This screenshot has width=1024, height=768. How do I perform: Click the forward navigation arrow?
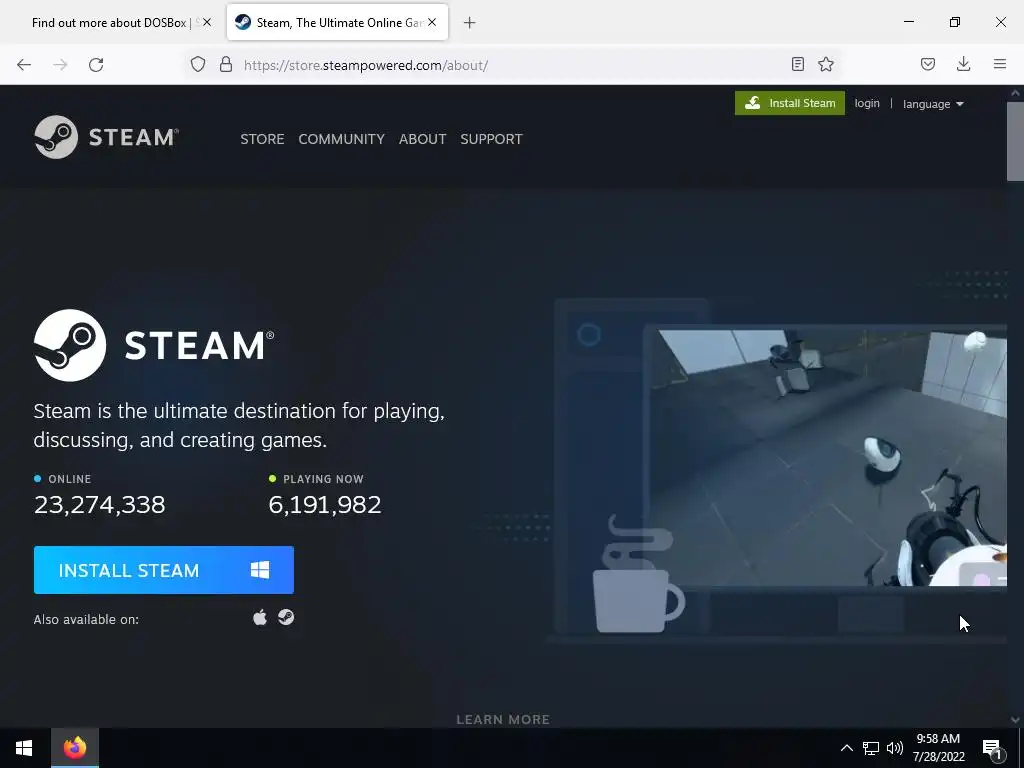pos(60,65)
